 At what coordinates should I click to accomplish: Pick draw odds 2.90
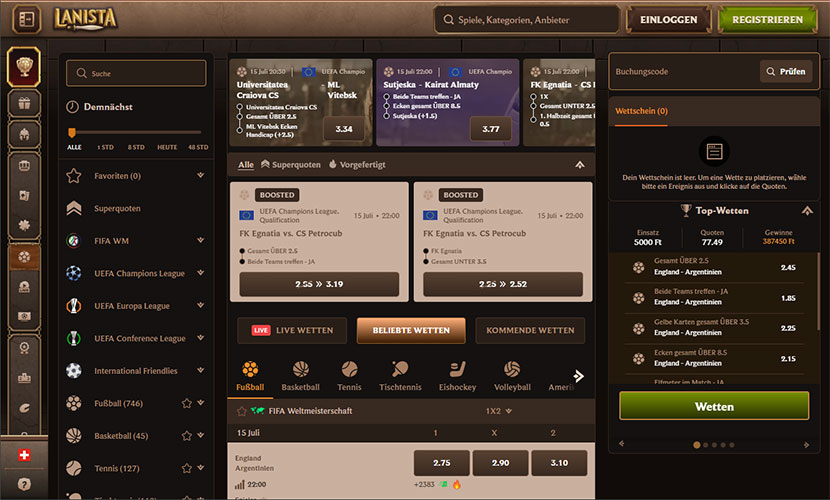pyautogui.click(x=500, y=463)
